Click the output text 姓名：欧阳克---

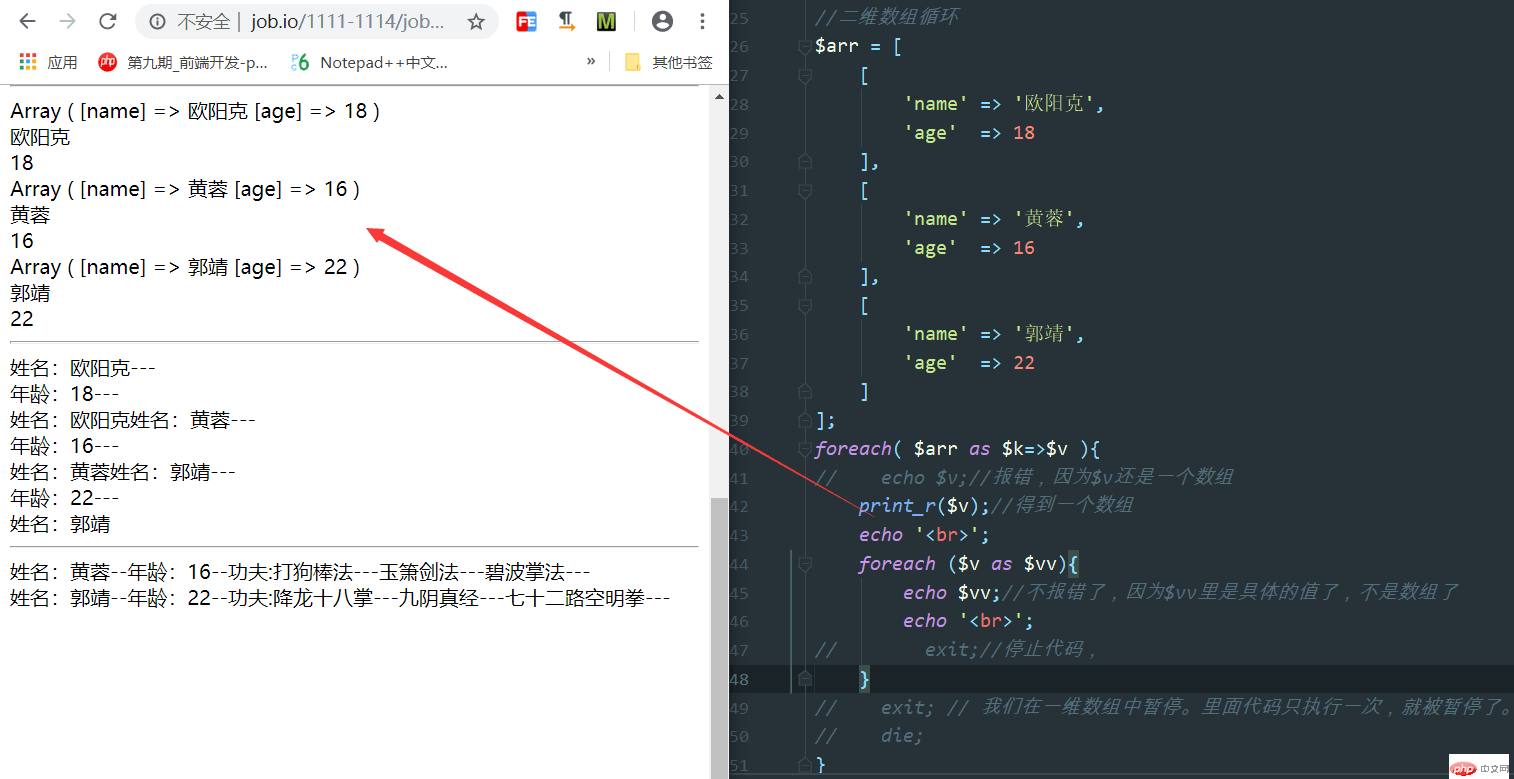(x=83, y=368)
